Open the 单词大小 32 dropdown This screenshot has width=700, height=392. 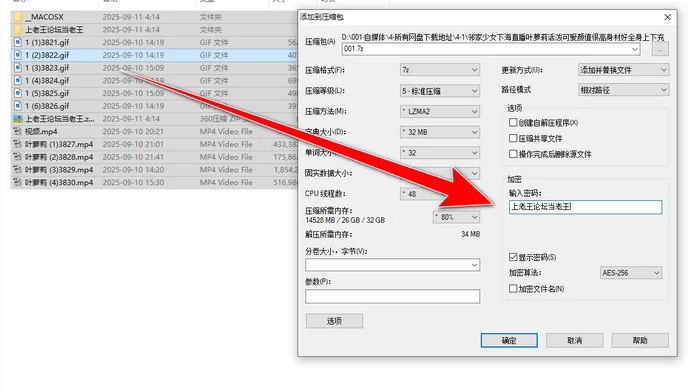(440, 153)
